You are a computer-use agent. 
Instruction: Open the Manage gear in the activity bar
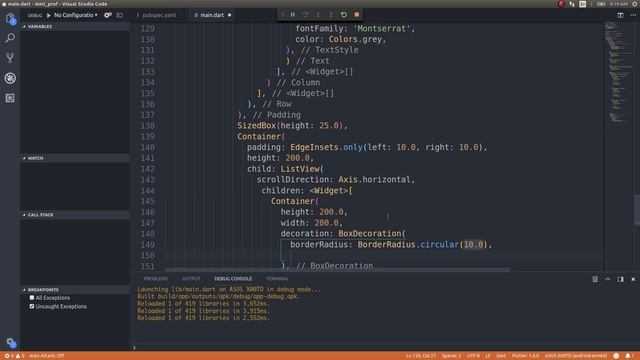coord(11,343)
